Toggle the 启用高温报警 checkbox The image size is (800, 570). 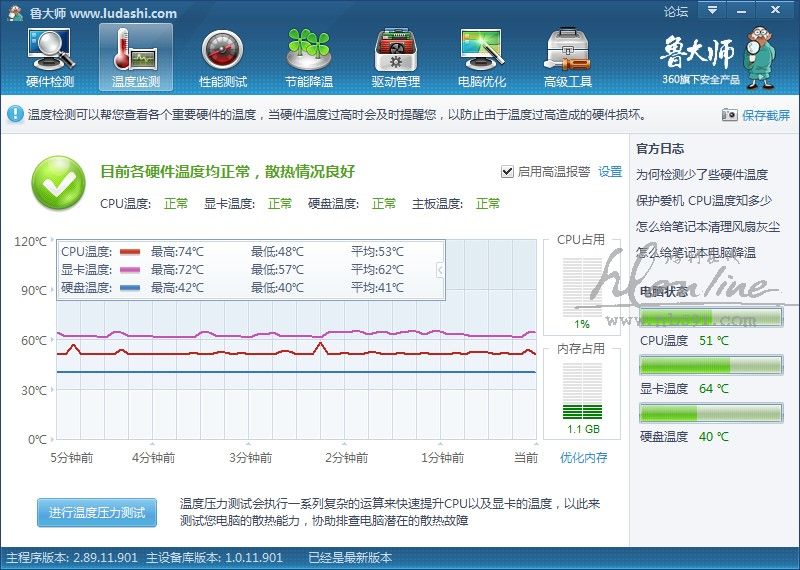(508, 171)
